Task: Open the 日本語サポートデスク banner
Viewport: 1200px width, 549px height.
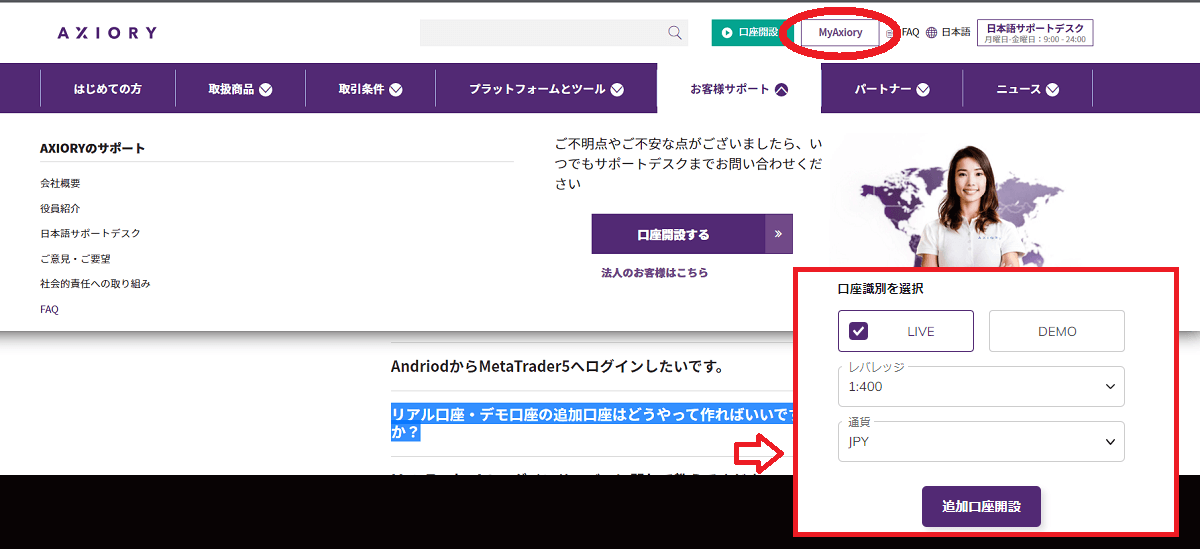Action: [x=1035, y=33]
